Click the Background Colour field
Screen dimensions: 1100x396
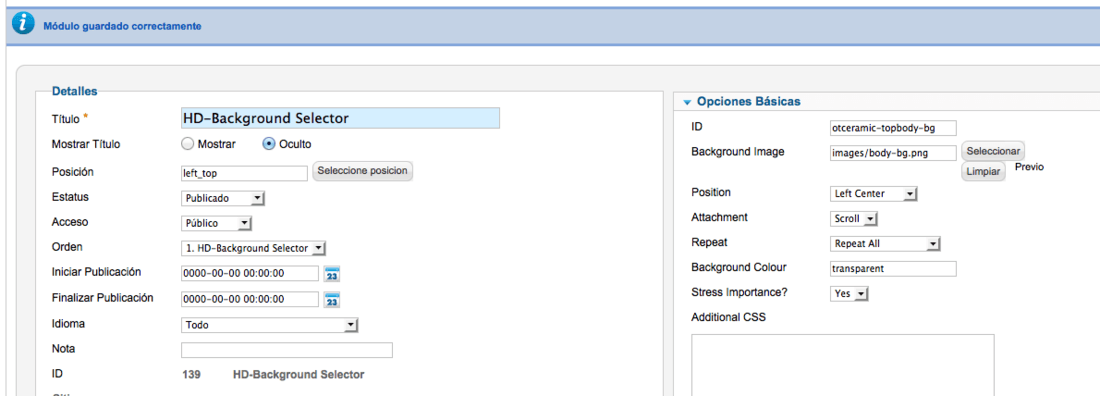point(893,269)
